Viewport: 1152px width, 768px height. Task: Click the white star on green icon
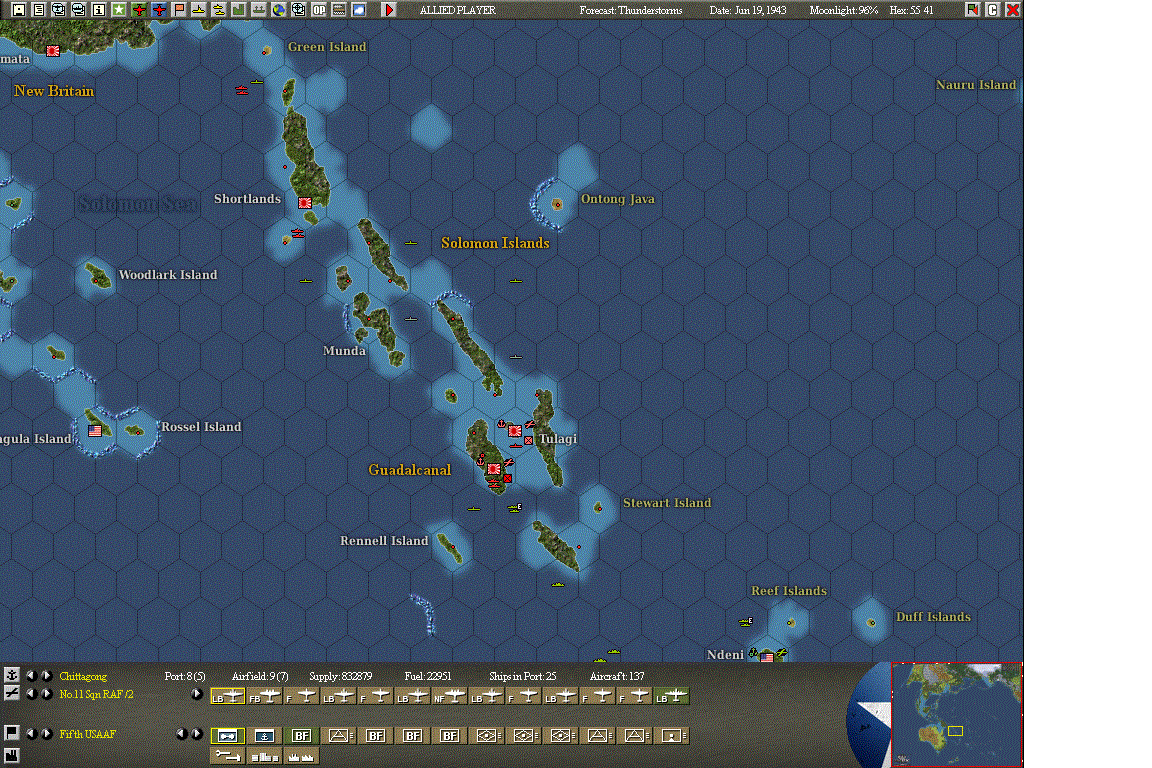[x=118, y=10]
